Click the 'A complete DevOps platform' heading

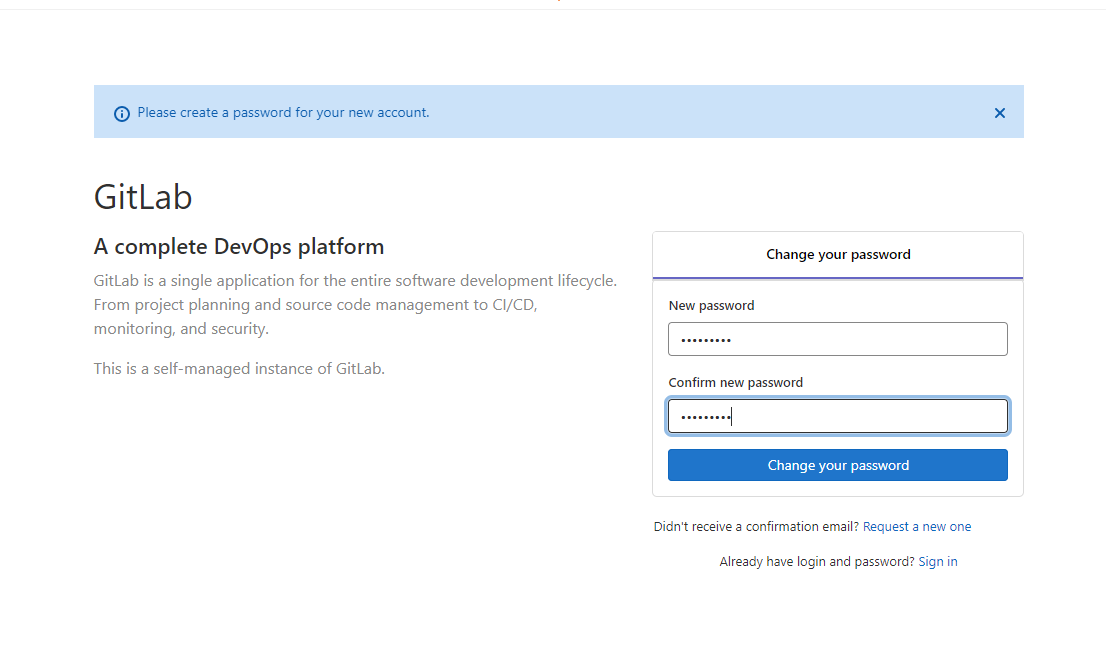pyautogui.click(x=239, y=246)
